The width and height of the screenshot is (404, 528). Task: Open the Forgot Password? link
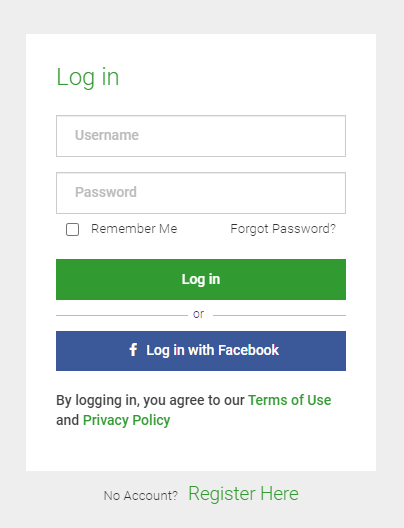tap(283, 229)
